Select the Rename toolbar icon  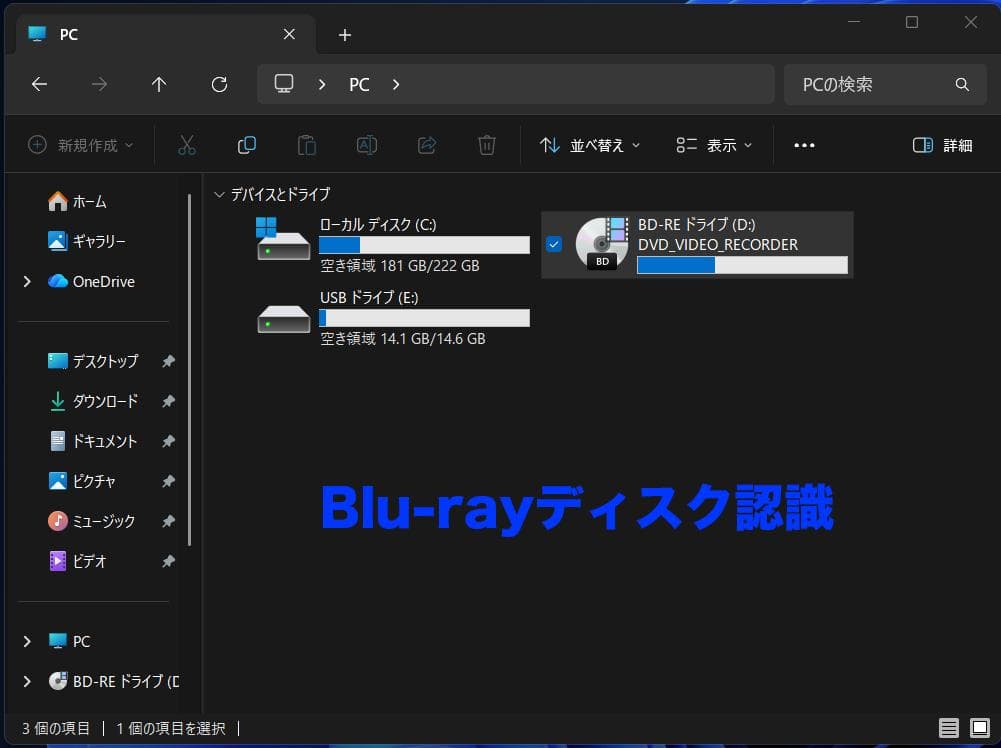pyautogui.click(x=366, y=145)
